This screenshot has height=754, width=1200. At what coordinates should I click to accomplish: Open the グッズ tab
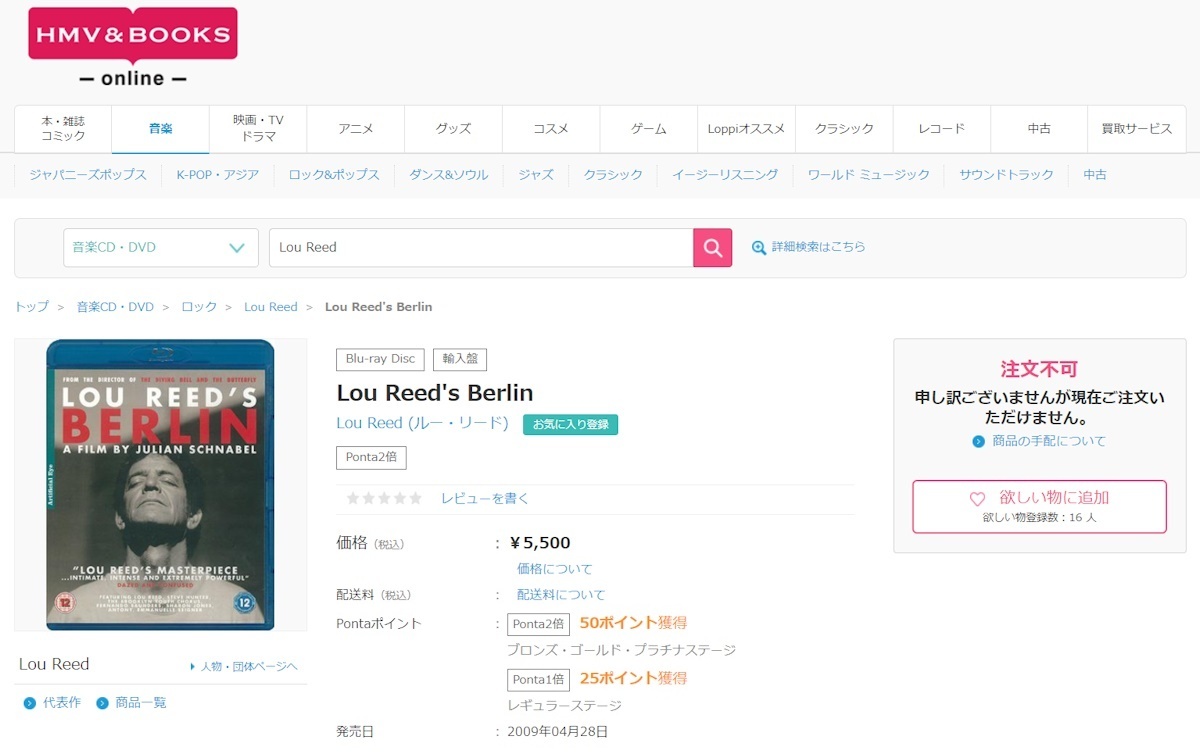pyautogui.click(x=453, y=128)
